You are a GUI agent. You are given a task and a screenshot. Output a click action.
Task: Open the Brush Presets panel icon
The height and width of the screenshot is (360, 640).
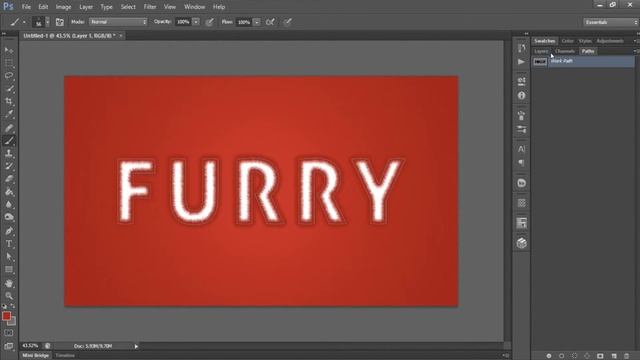coord(521,129)
